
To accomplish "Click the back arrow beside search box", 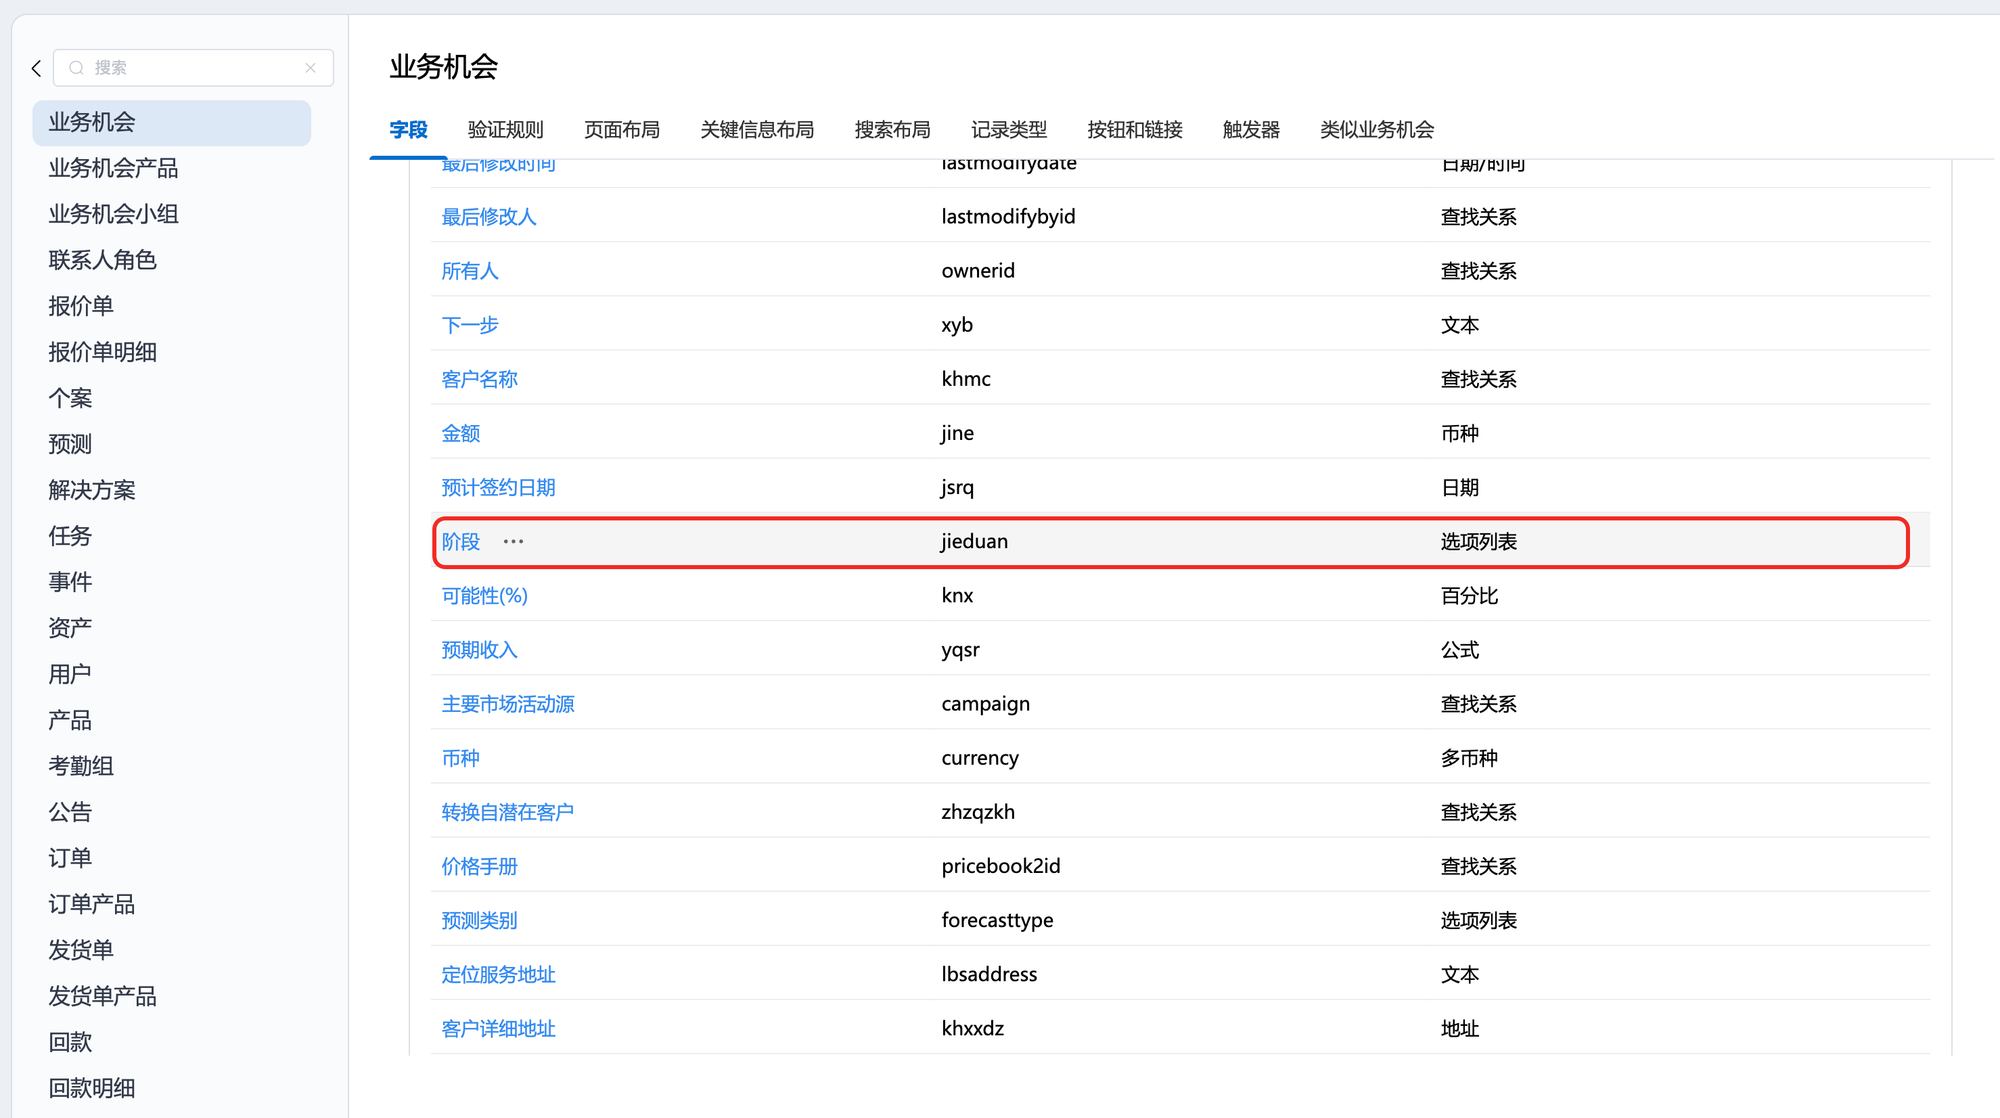I will point(37,68).
